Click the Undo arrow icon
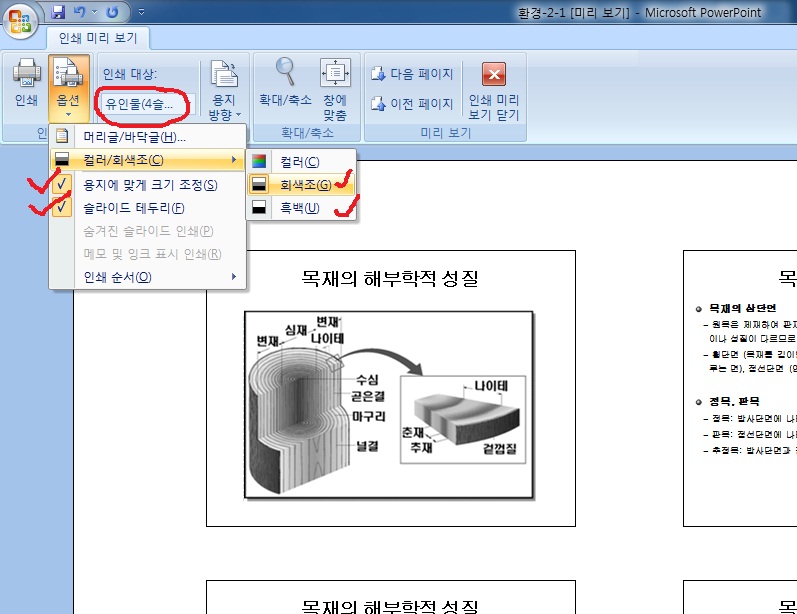The width and height of the screenshot is (797, 614). pyautogui.click(x=82, y=13)
